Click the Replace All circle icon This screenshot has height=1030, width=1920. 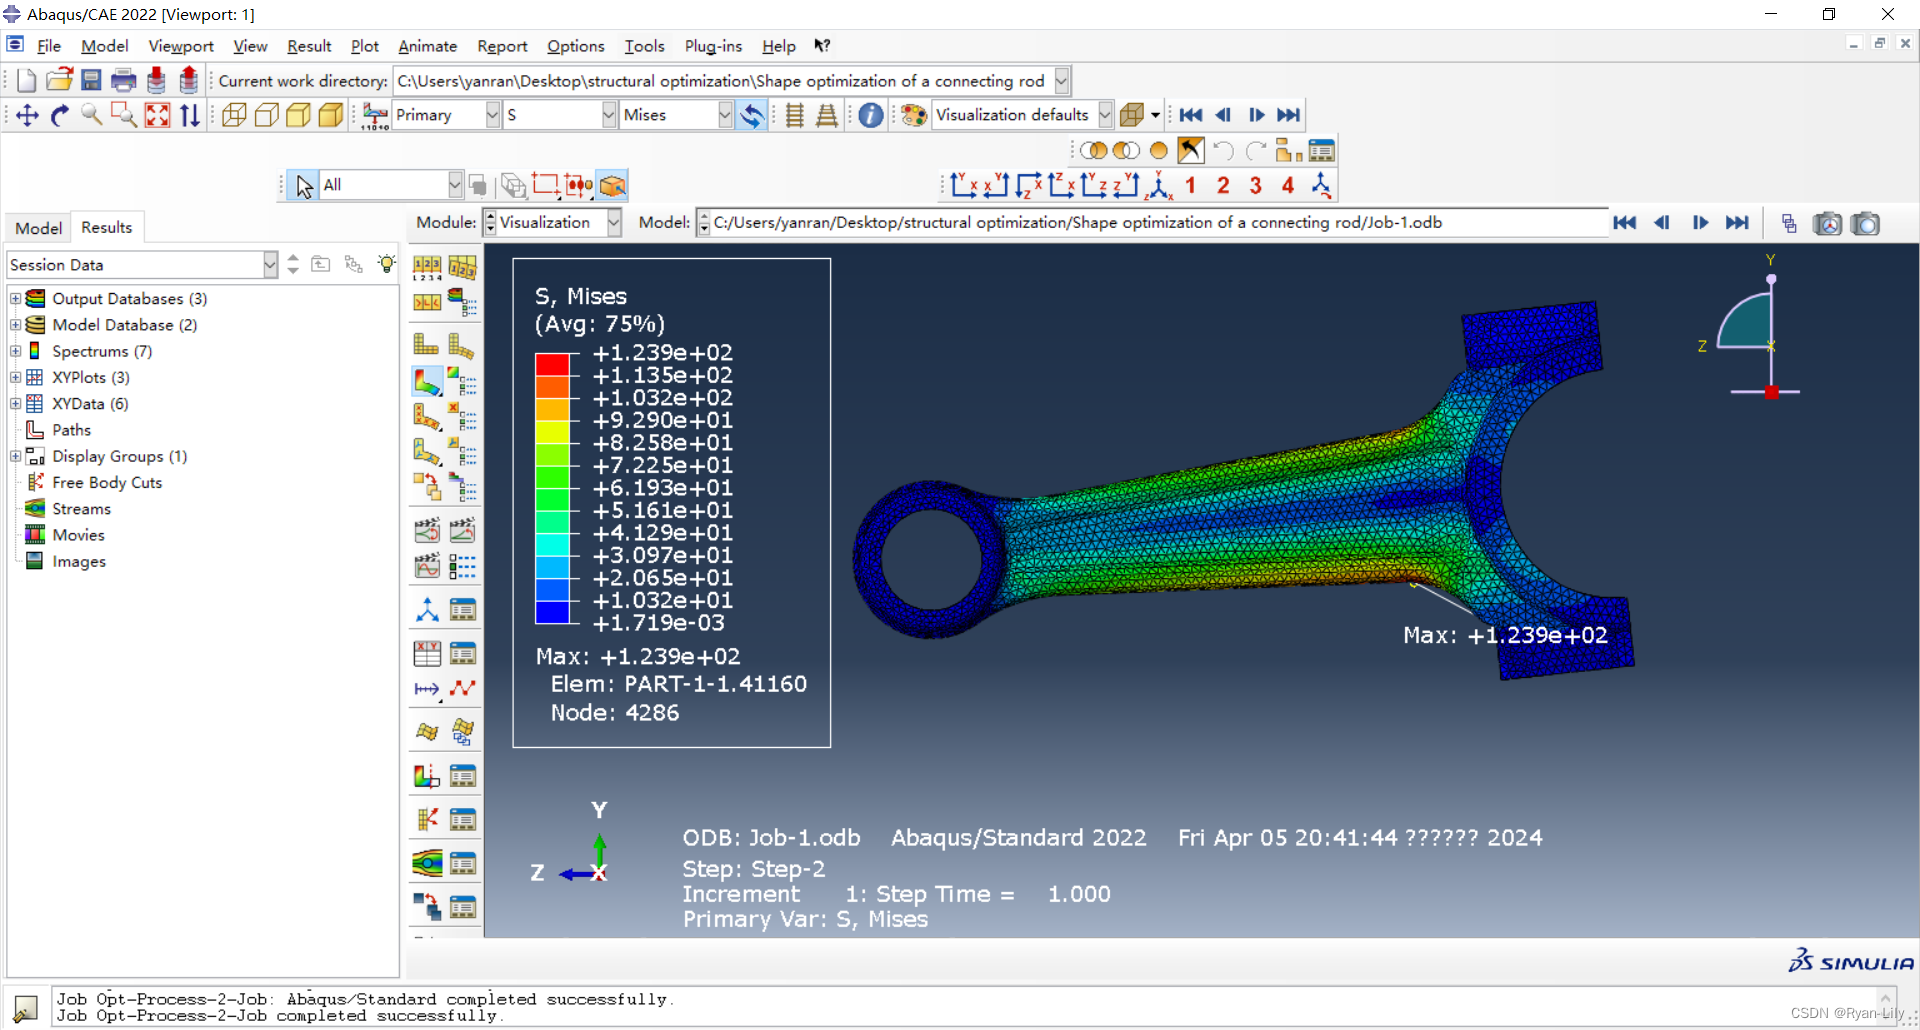click(1159, 150)
